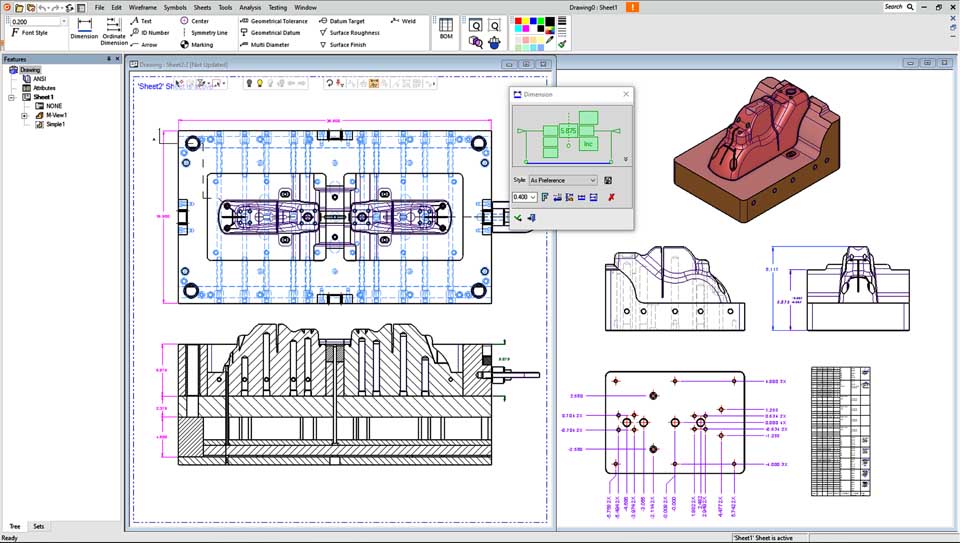Choose Multi Diameter tool
This screenshot has height=543, width=960.
click(x=264, y=45)
